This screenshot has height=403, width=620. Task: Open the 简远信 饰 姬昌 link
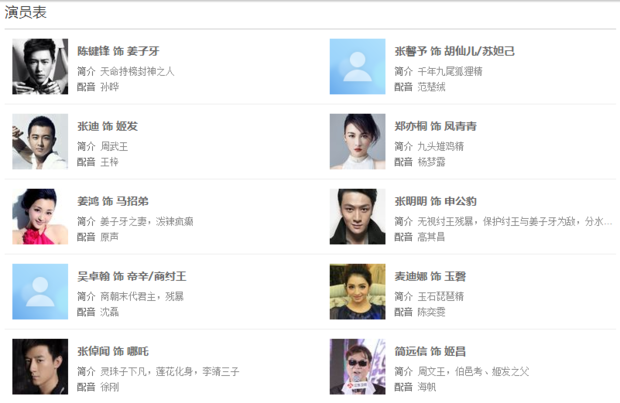tap(430, 351)
